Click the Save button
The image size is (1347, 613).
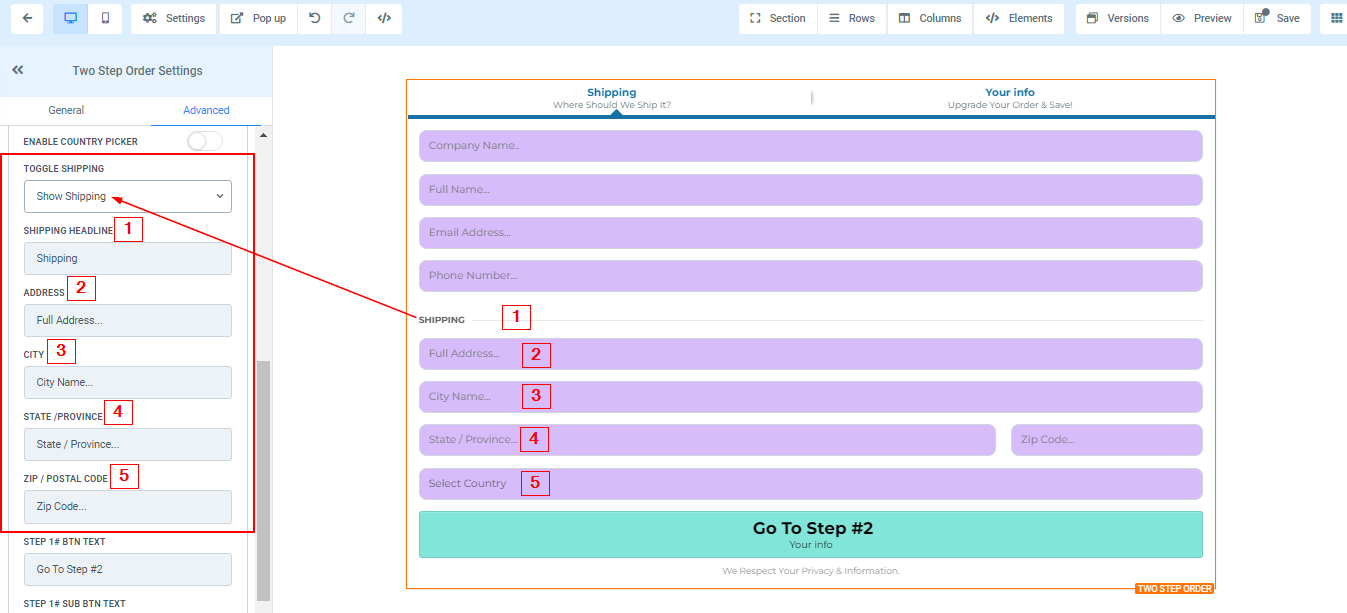(x=1277, y=18)
